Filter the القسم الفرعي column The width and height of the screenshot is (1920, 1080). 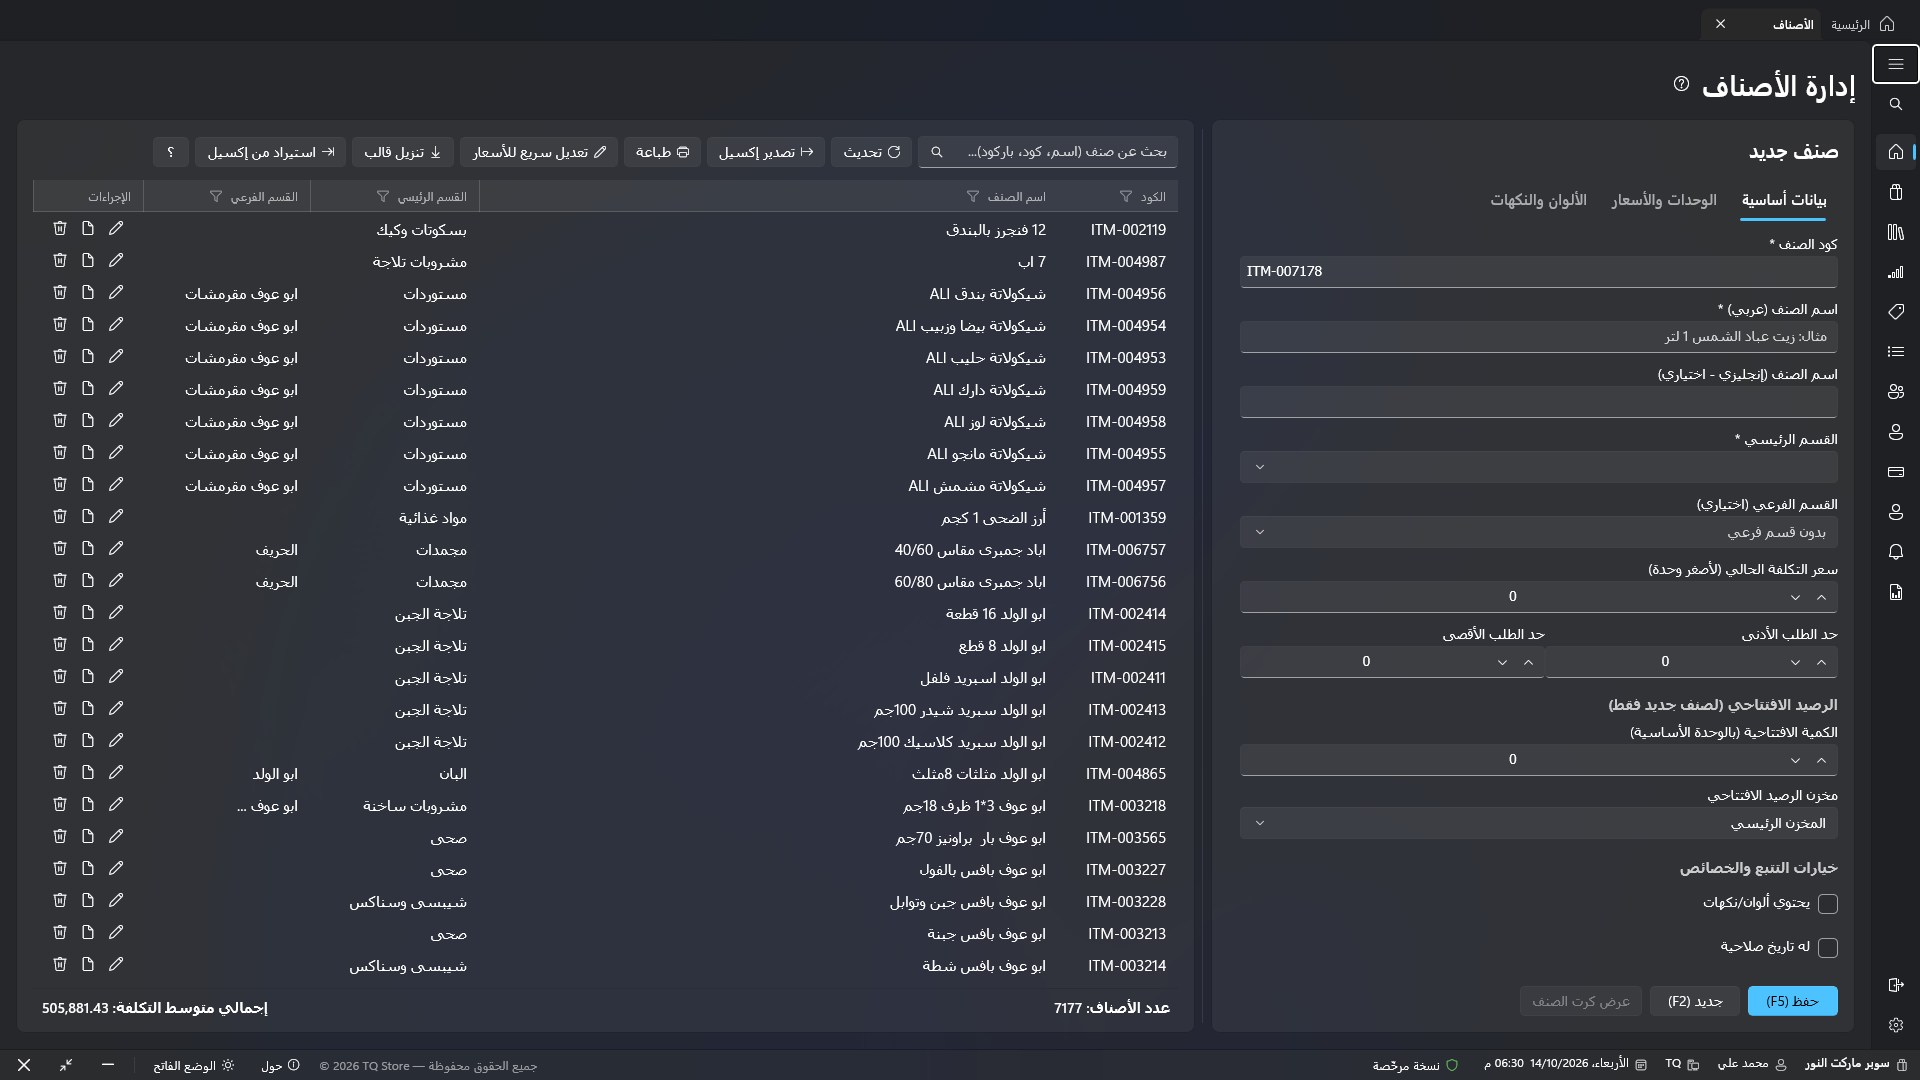(215, 197)
